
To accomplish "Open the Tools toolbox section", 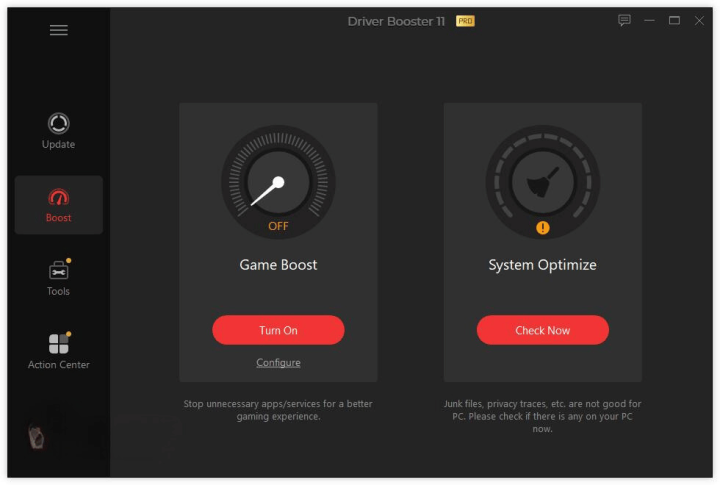I will (58, 278).
